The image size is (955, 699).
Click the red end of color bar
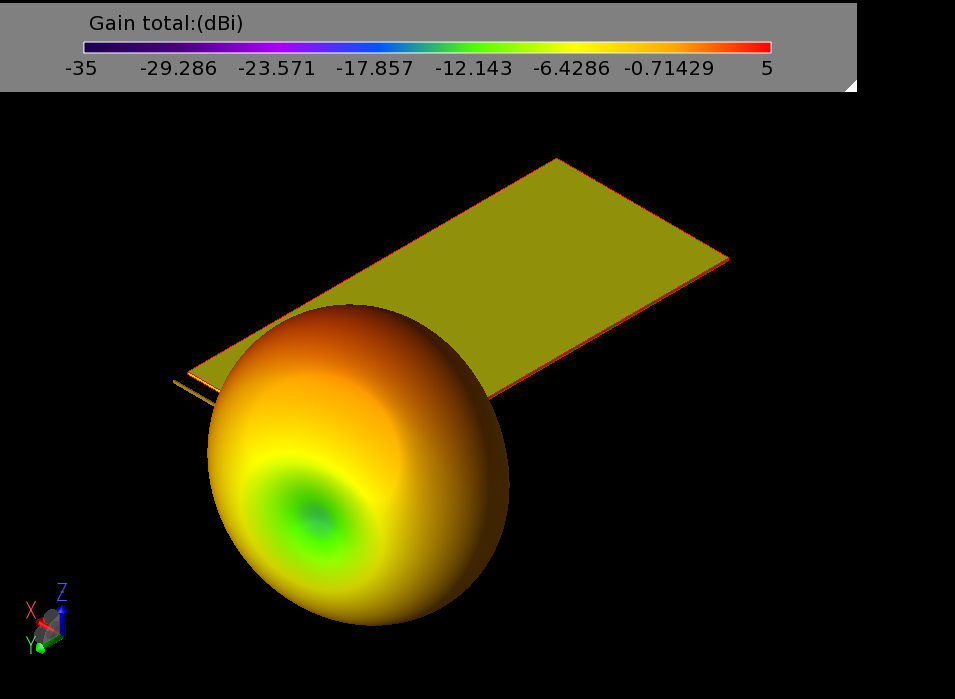(x=762, y=47)
